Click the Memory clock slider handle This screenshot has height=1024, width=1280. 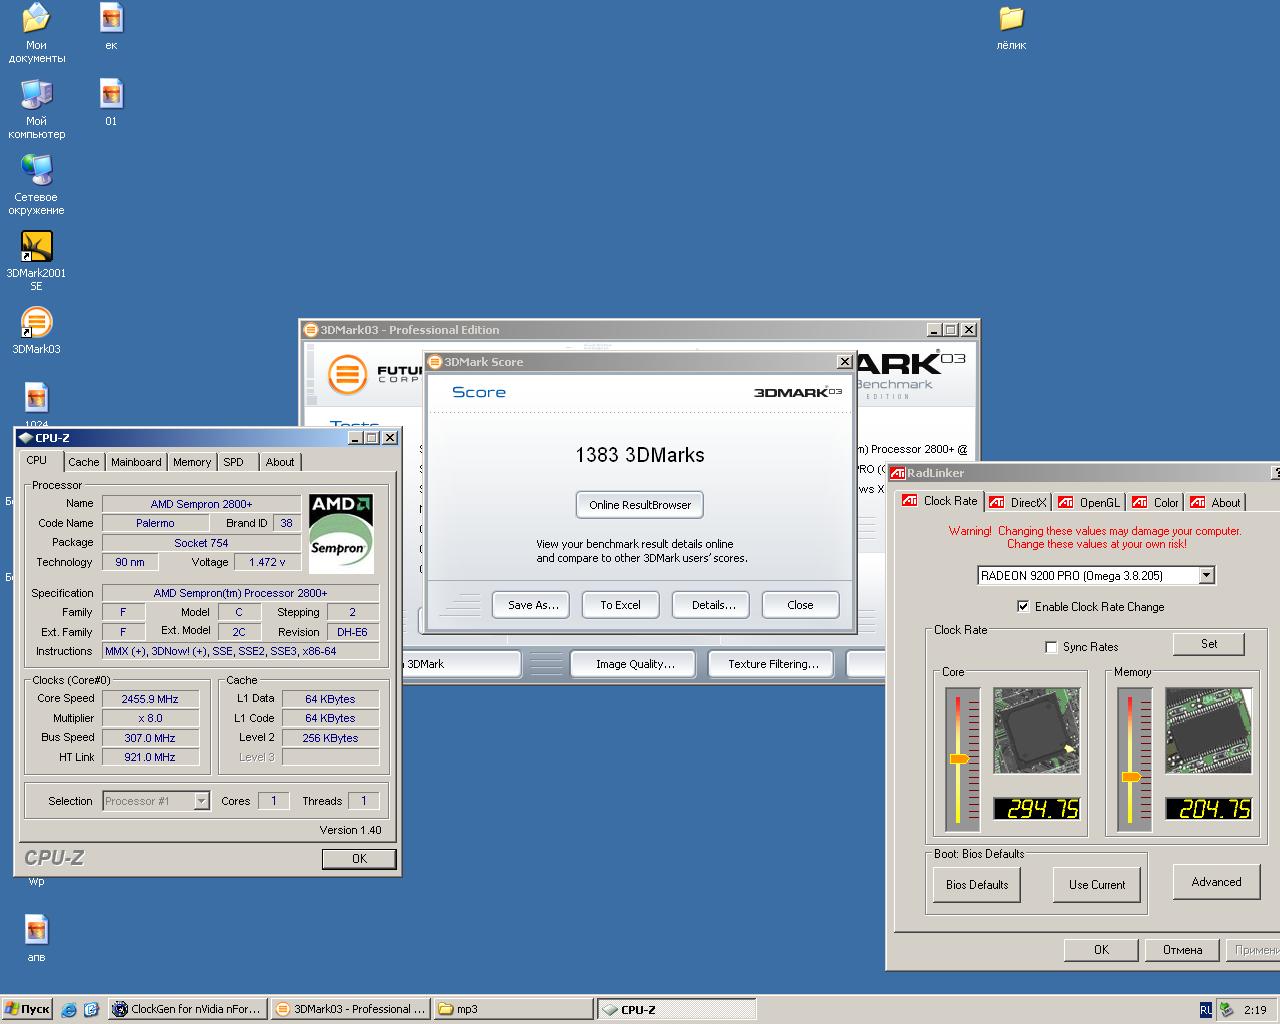pos(1131,777)
